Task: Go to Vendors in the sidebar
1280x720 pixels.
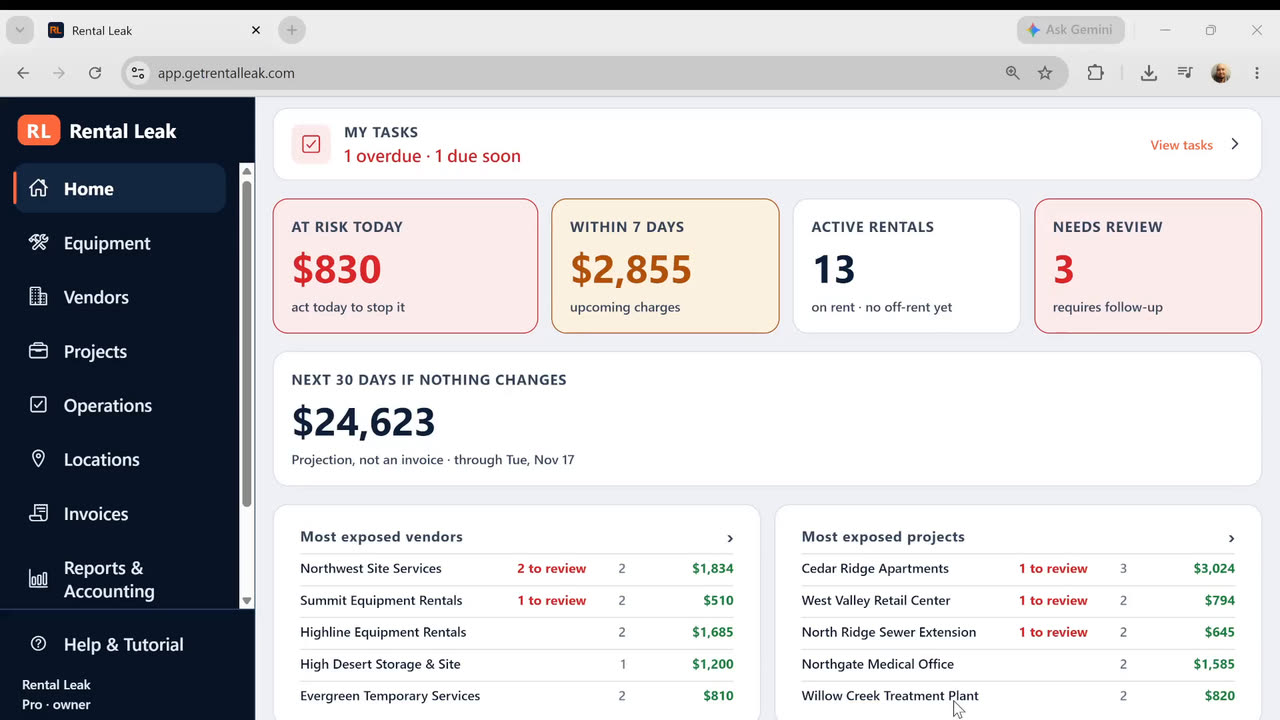Action: (x=120, y=297)
